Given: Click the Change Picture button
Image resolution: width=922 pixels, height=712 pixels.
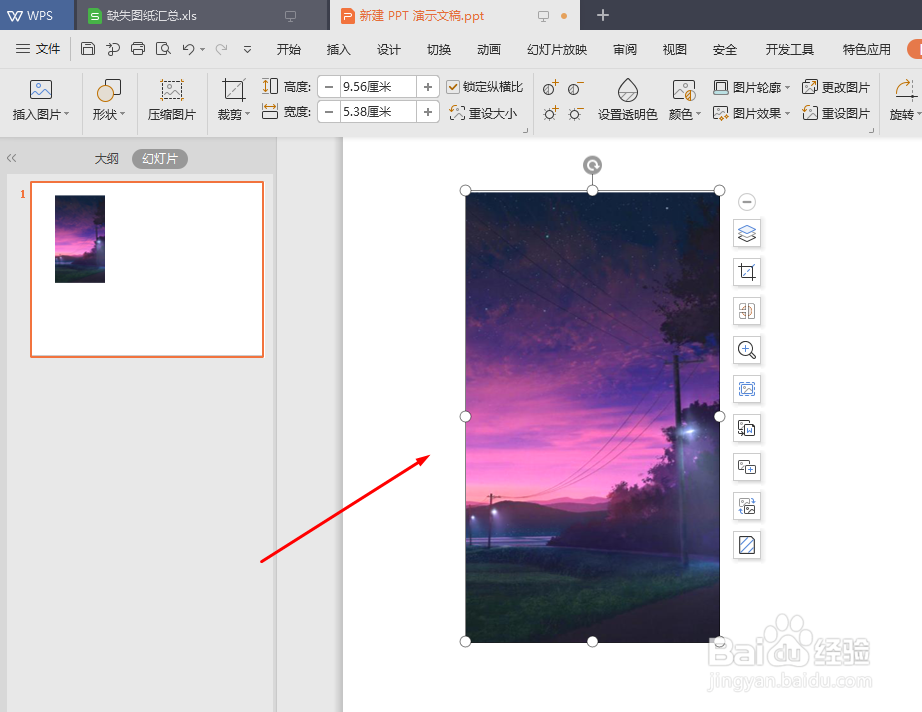Looking at the screenshot, I should [x=836, y=88].
